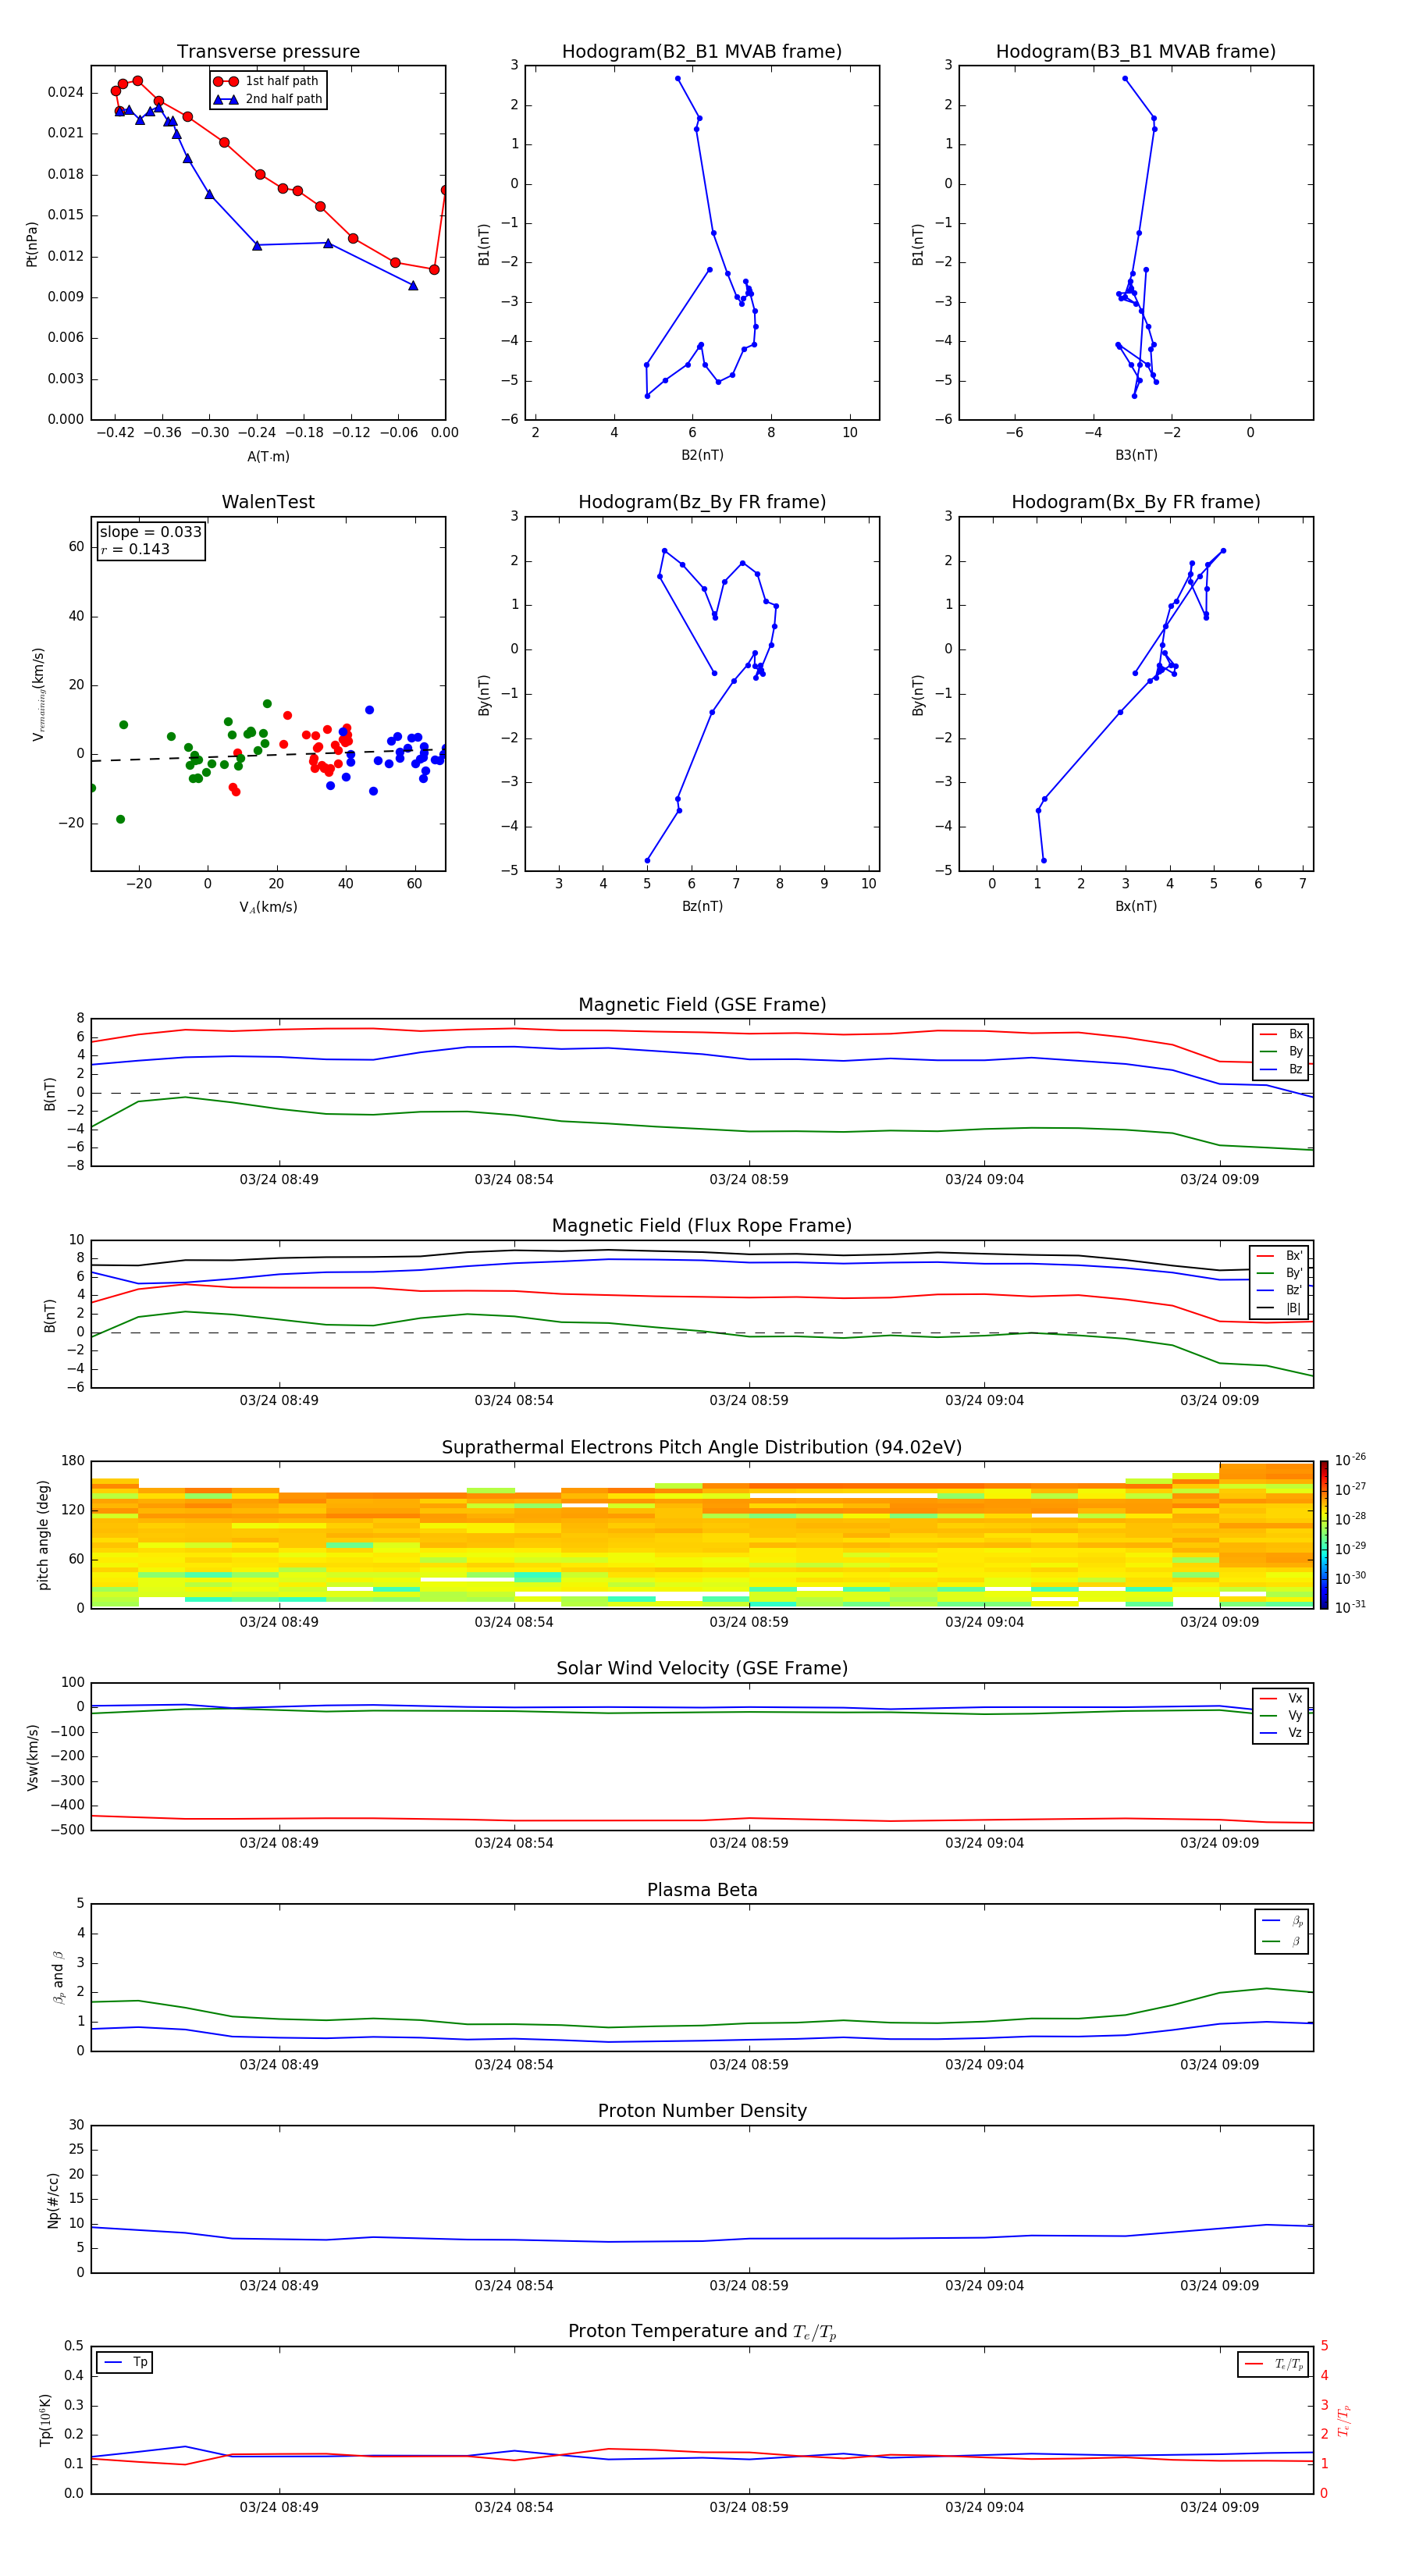The width and height of the screenshot is (1405, 2576).
Task: Click the 'Tp(10^6K)' y-axis label
Action: (x=45, y=2420)
